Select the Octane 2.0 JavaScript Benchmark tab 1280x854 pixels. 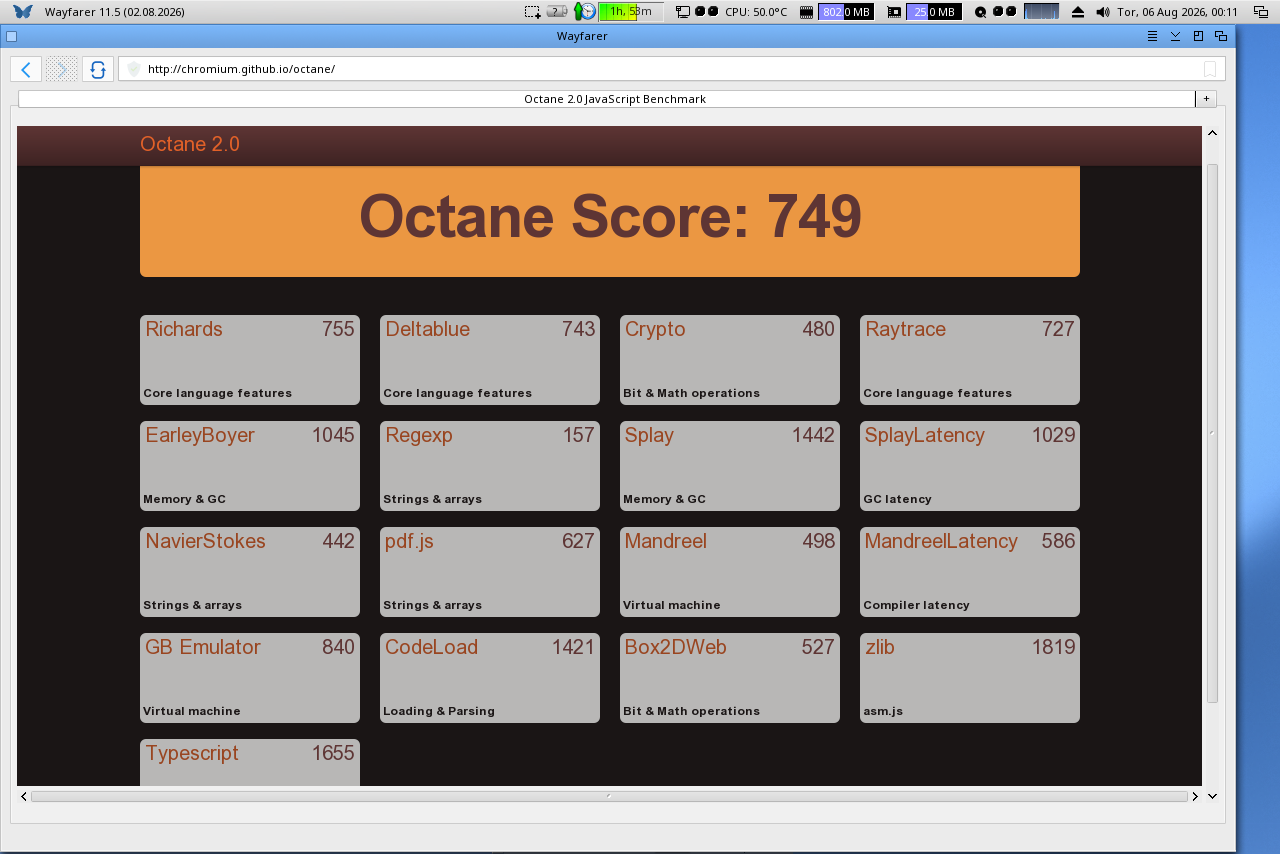[x=607, y=99]
